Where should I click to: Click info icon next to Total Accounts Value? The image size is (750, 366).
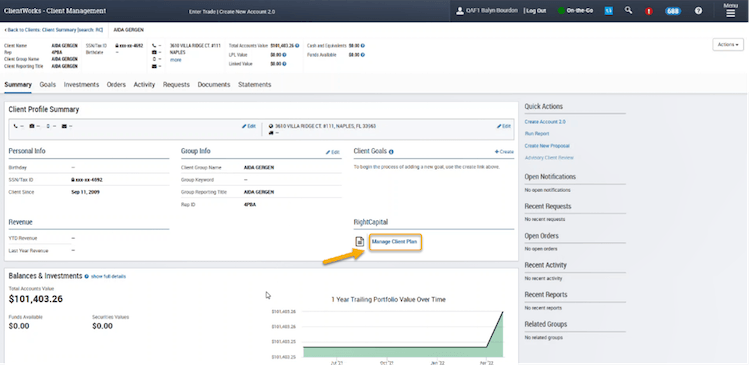(x=297, y=46)
